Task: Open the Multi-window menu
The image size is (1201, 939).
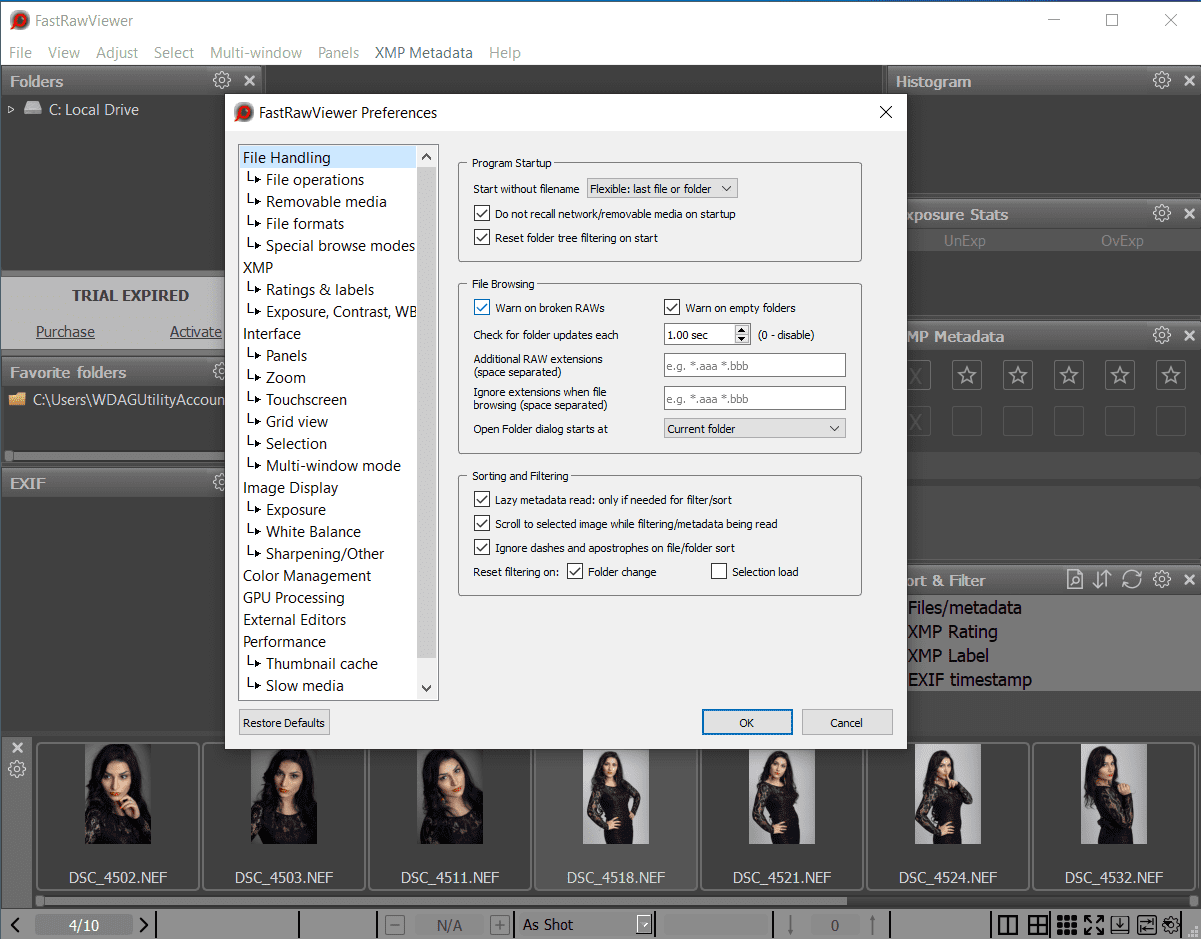Action: pyautogui.click(x=256, y=53)
